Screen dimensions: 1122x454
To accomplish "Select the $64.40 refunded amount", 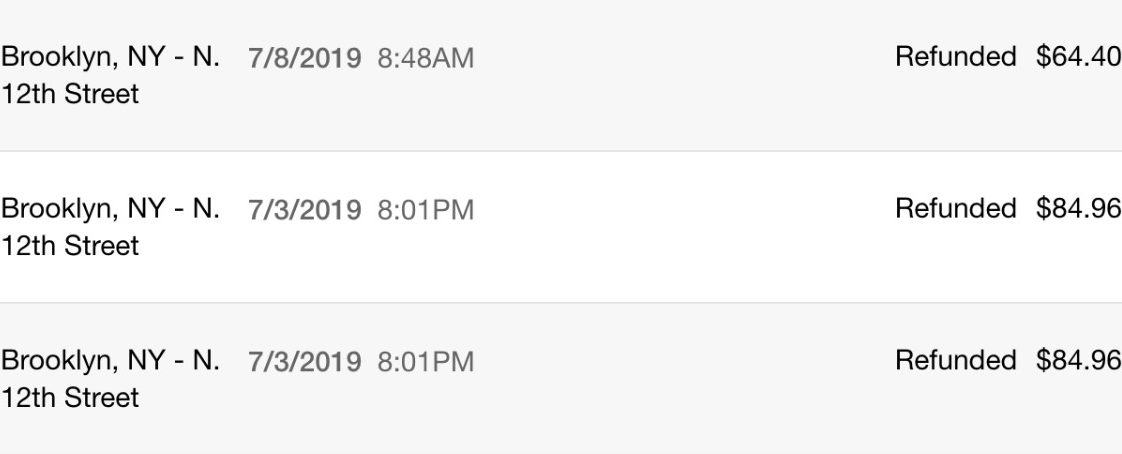I will click(x=1078, y=56).
